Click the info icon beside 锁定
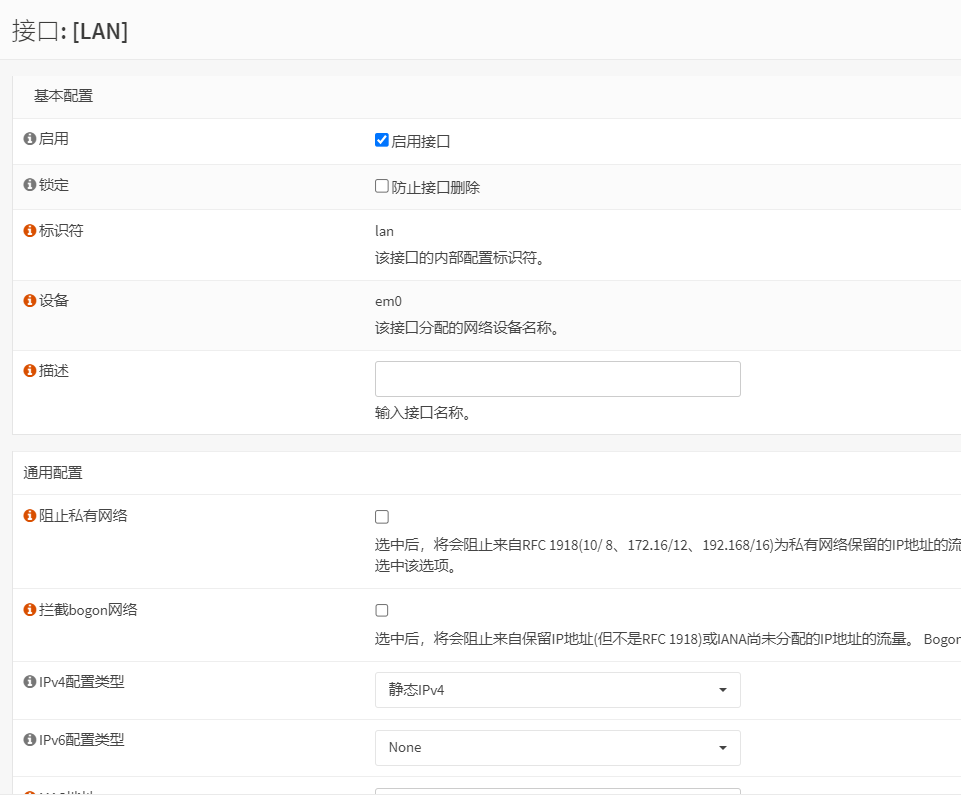961x795 pixels. click(x=30, y=185)
